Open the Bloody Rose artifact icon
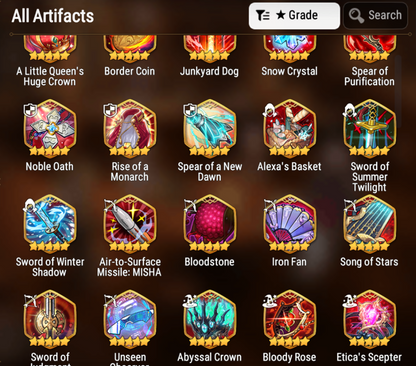Screen dimensions: 416x366 (289, 319)
